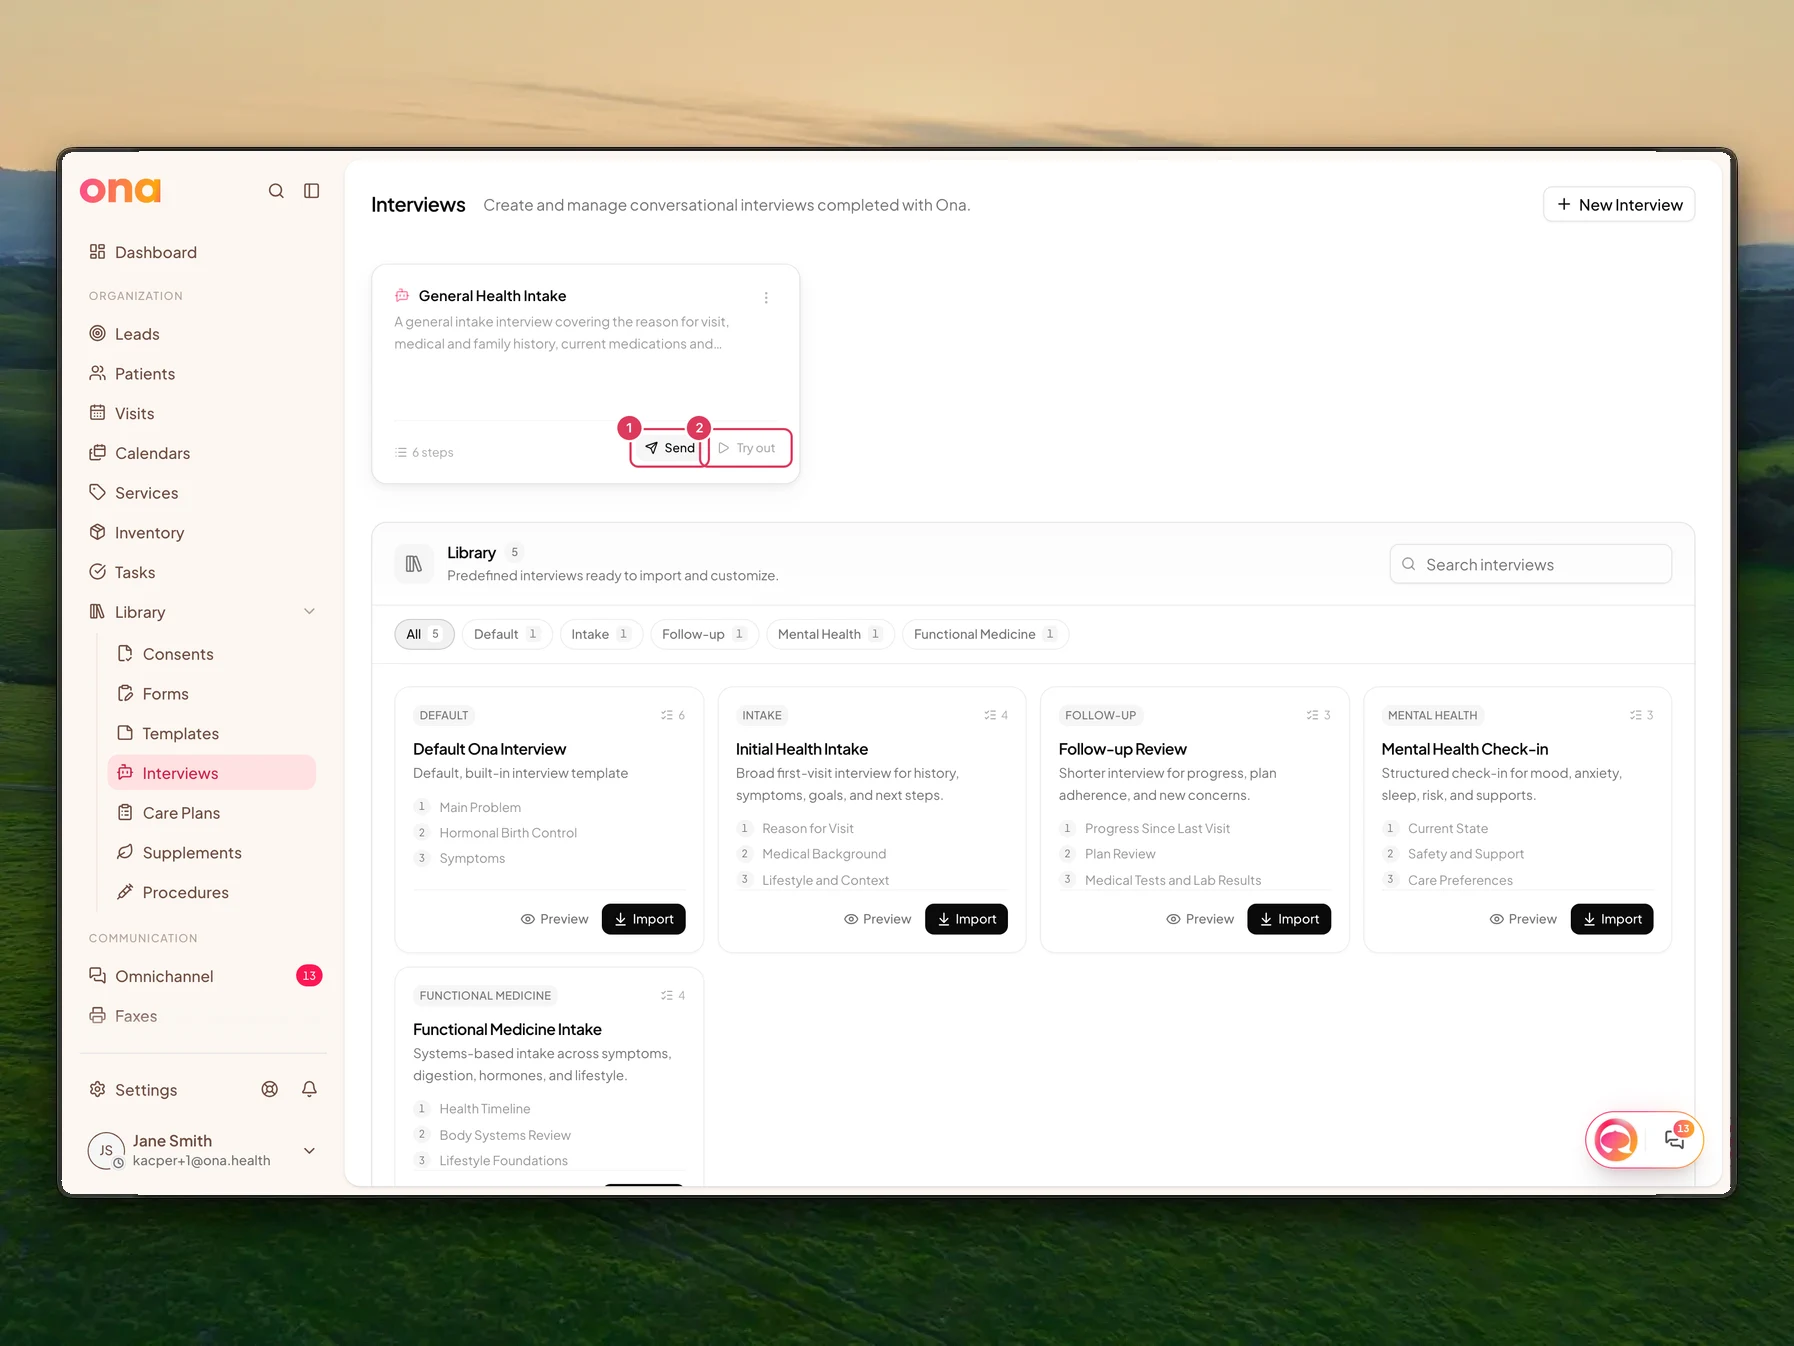The width and height of the screenshot is (1794, 1346).
Task: Open the Functional Medicine Intake card title
Action: (507, 1030)
